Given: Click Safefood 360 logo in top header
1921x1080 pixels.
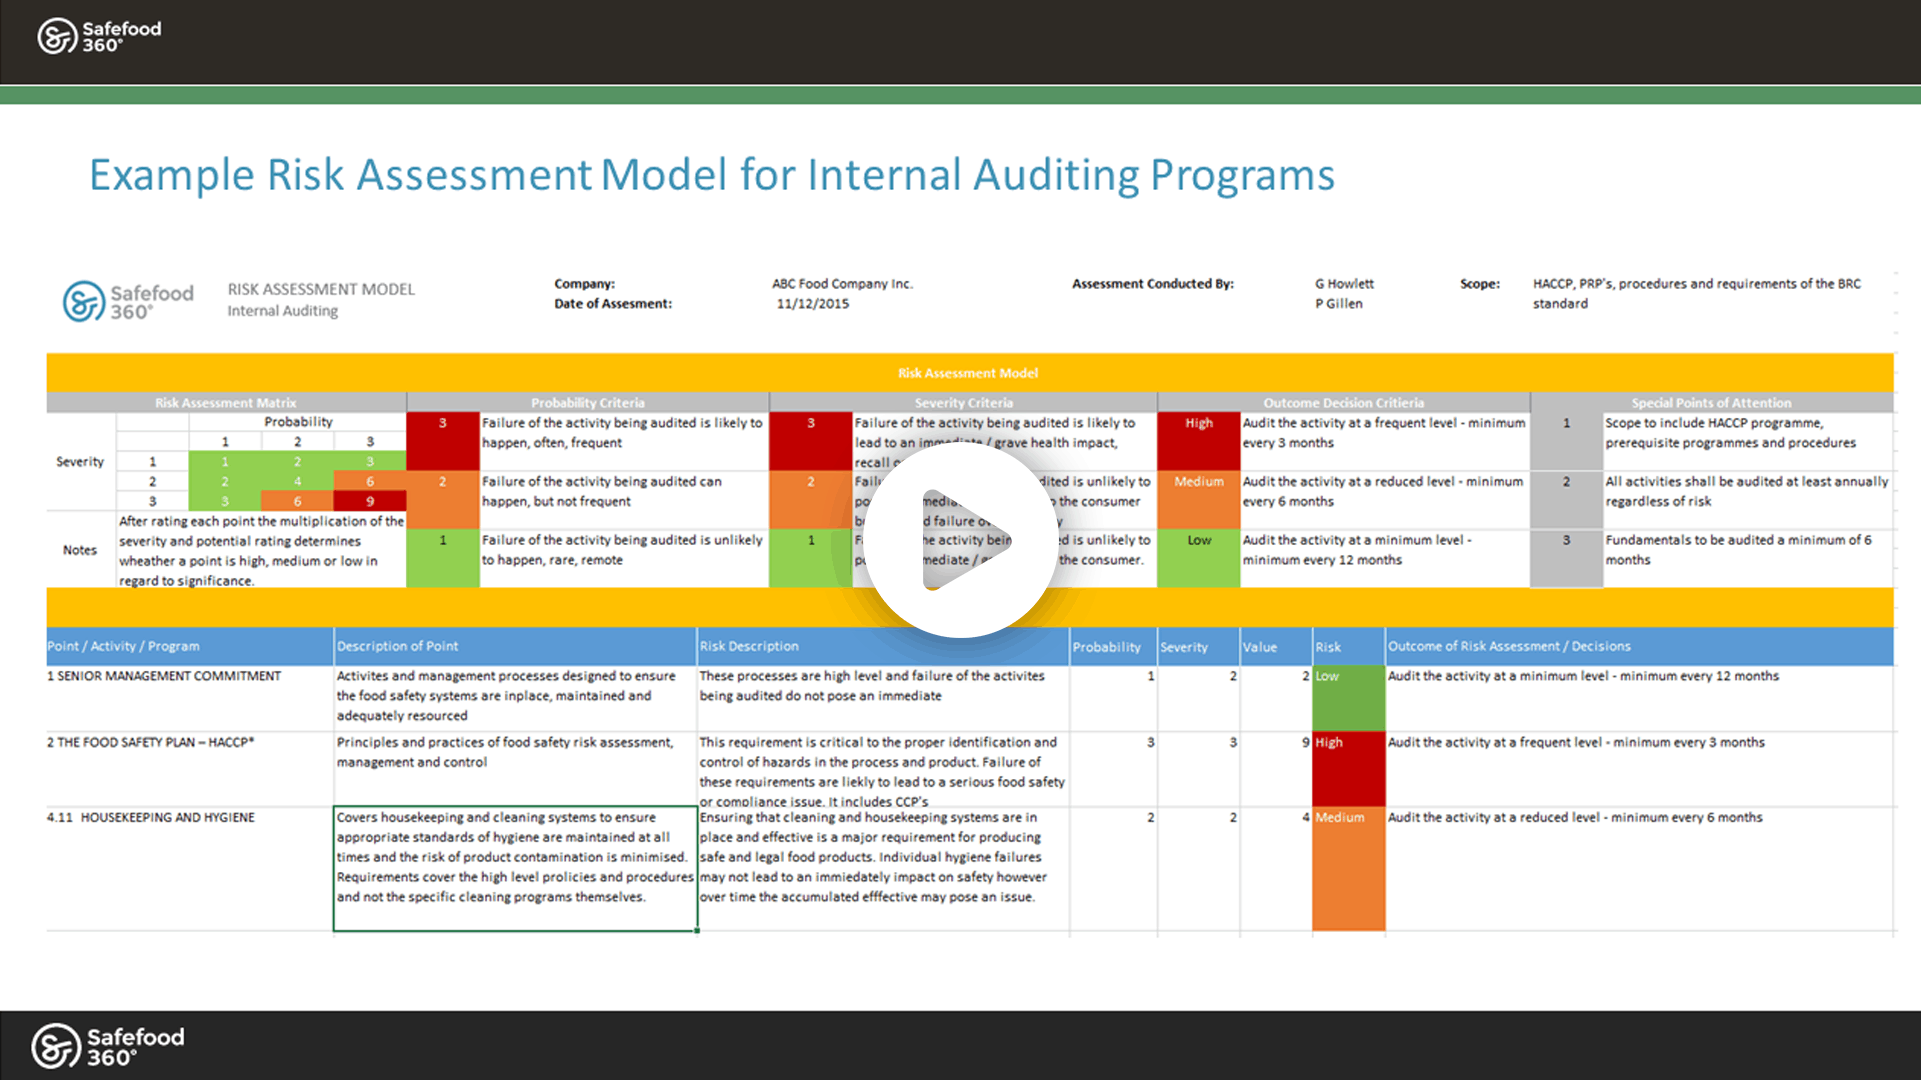Looking at the screenshot, I should pos(99,37).
